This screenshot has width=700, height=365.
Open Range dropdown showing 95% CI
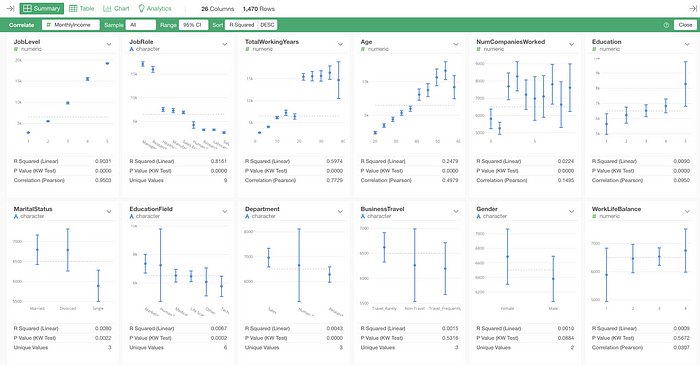click(x=193, y=25)
